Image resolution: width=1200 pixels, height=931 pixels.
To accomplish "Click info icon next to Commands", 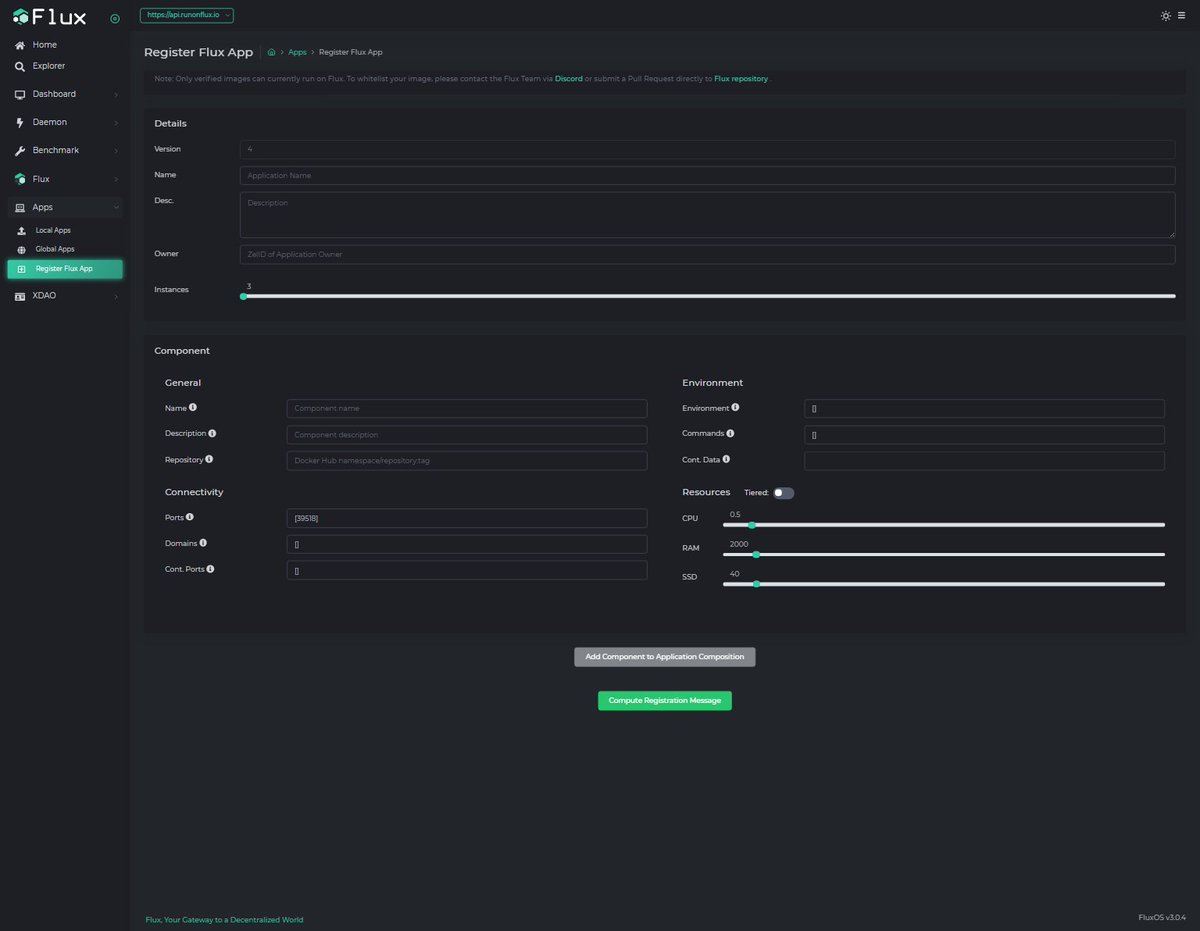I will click(x=730, y=433).
